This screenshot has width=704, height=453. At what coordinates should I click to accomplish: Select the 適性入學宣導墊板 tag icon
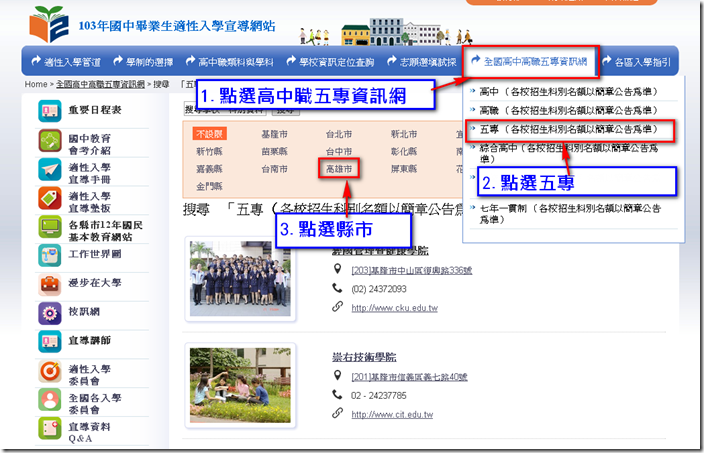tap(49, 198)
